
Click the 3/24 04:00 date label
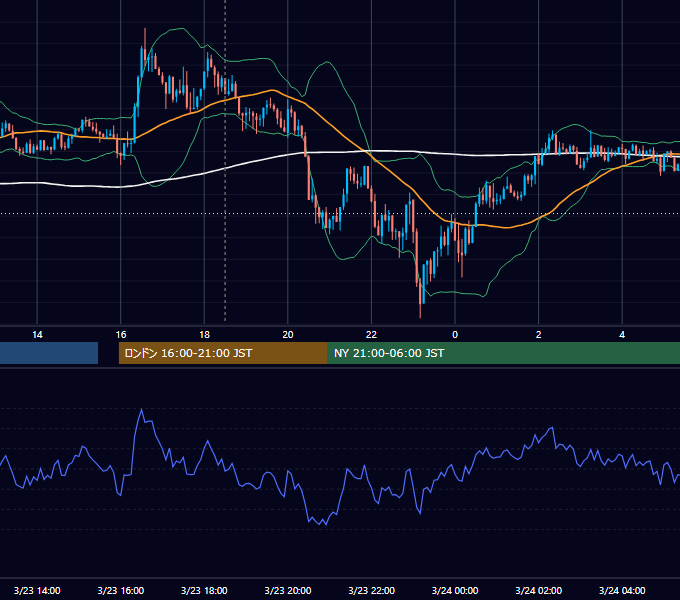point(622,590)
